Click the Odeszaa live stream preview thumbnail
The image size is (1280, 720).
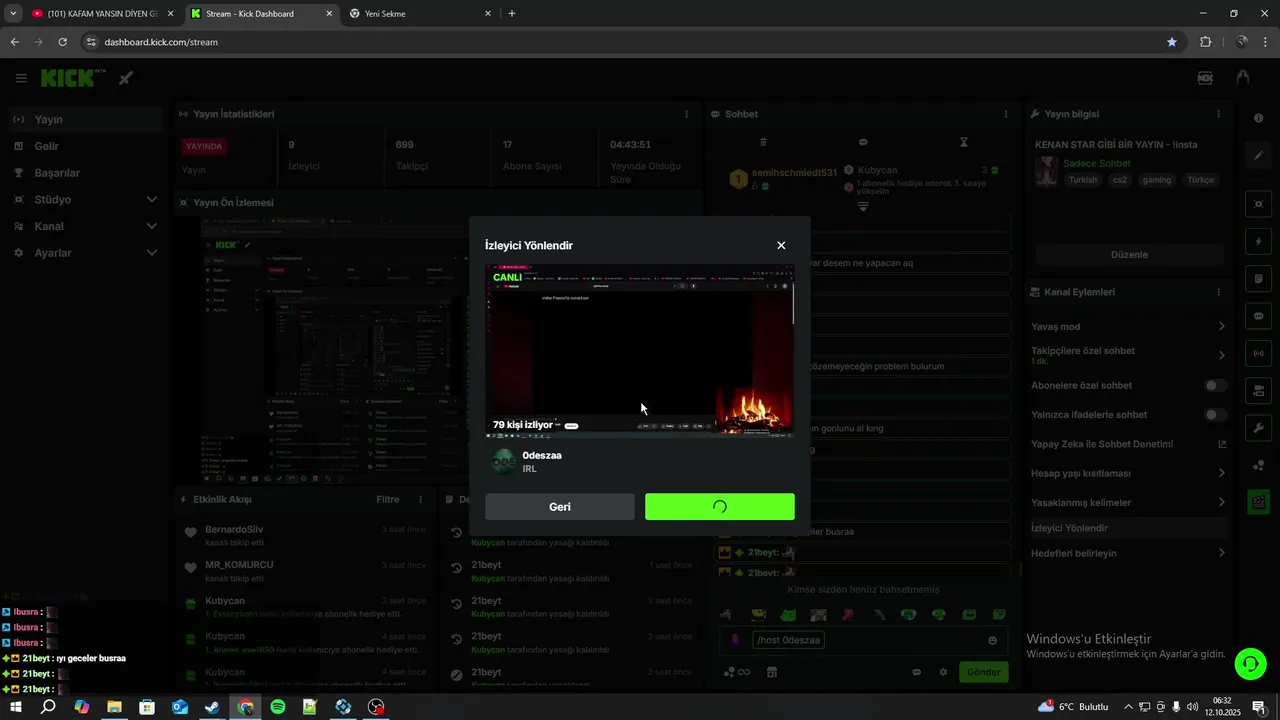640,351
